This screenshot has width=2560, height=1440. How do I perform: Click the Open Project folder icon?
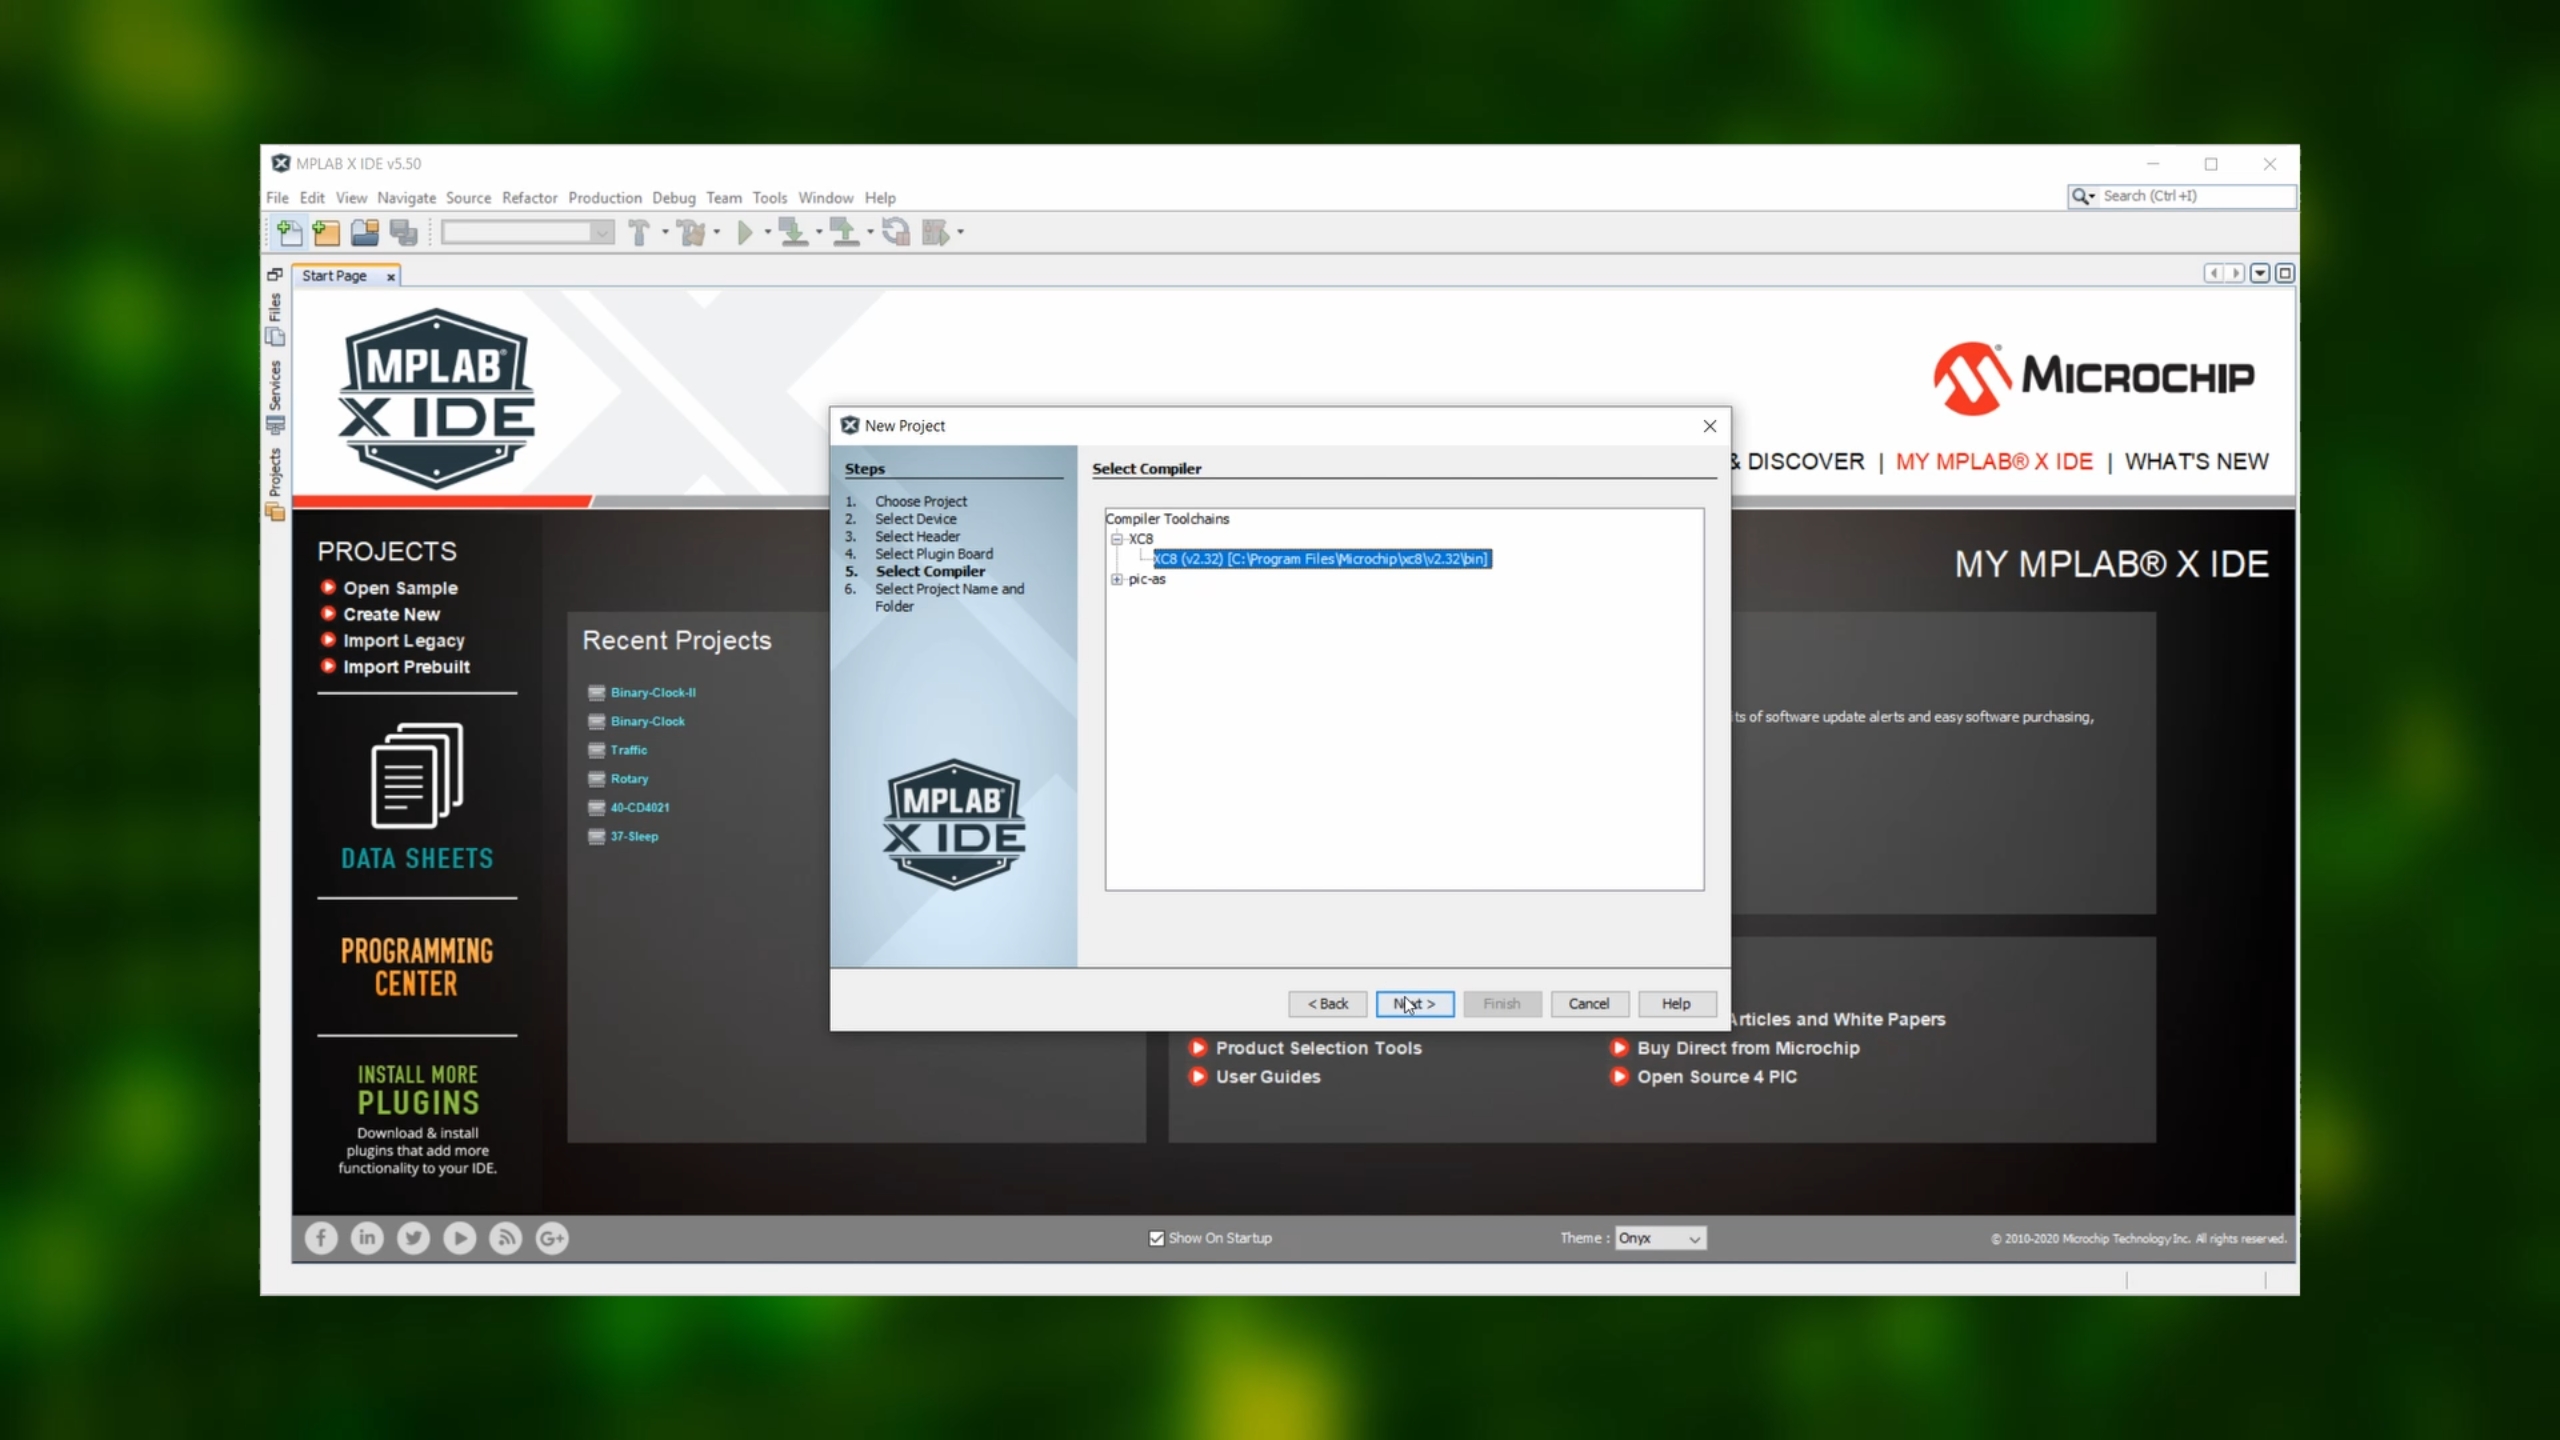[365, 233]
